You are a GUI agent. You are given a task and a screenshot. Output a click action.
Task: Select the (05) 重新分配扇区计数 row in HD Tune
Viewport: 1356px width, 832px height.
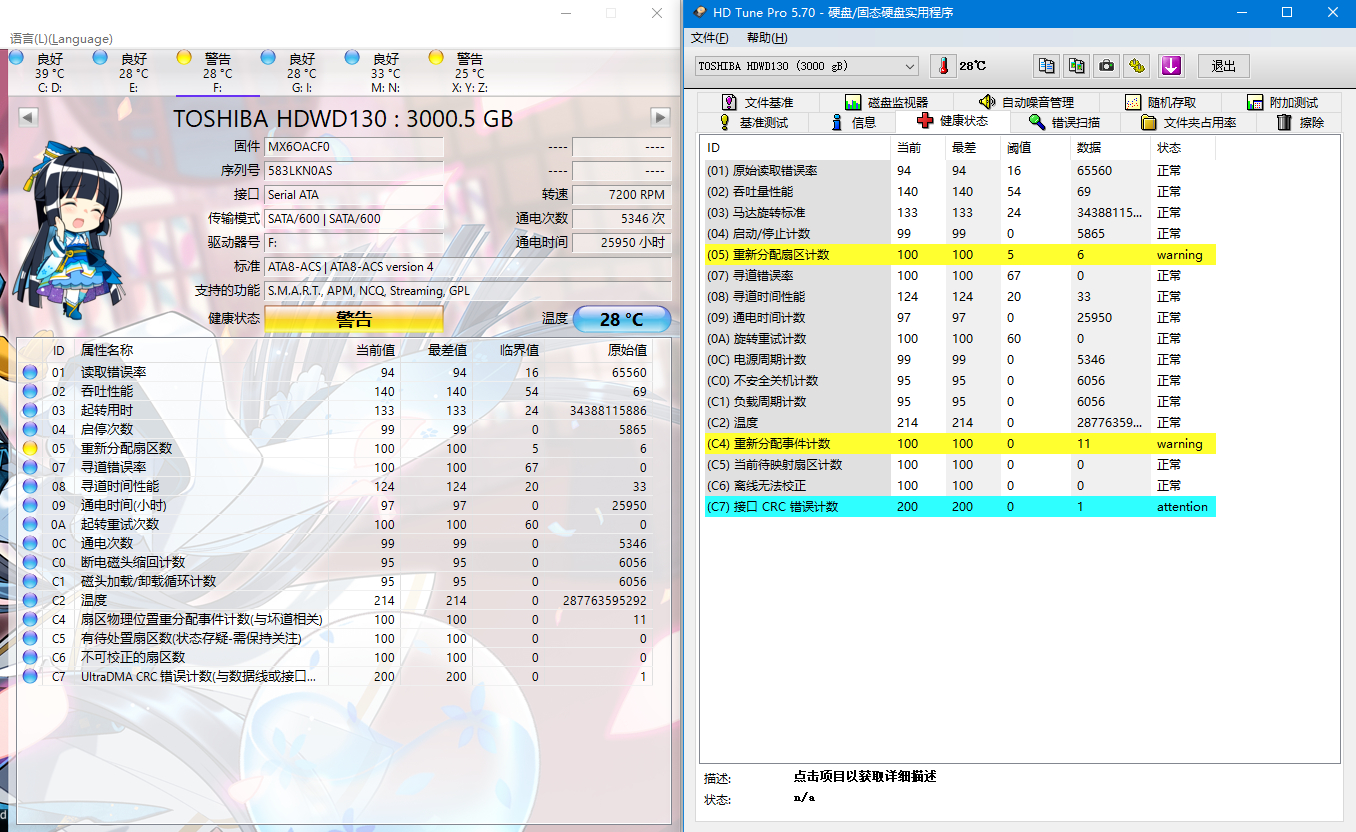click(x=959, y=255)
